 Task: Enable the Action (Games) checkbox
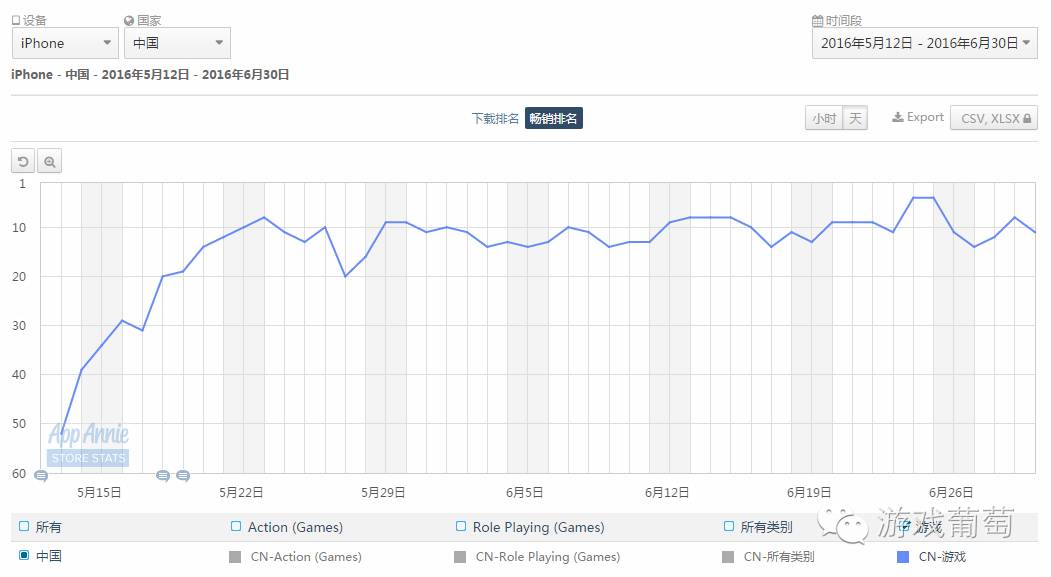(236, 526)
